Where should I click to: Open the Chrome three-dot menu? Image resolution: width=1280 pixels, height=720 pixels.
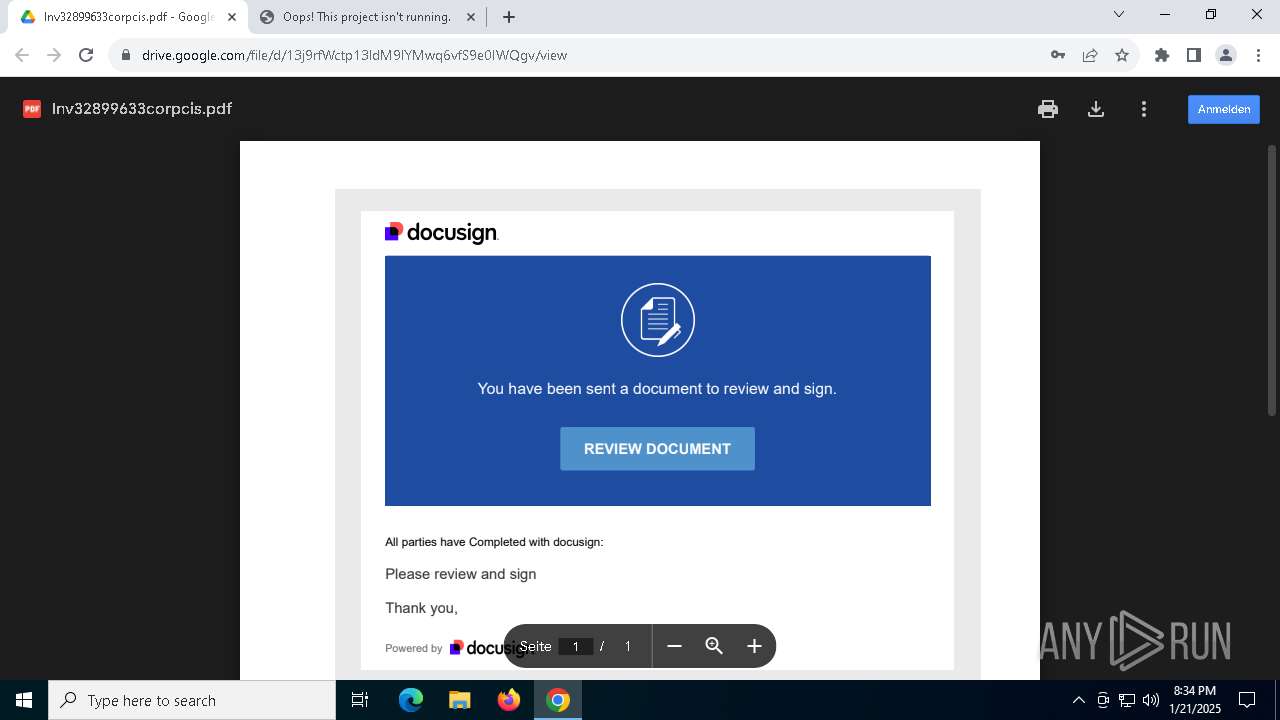(x=1257, y=55)
